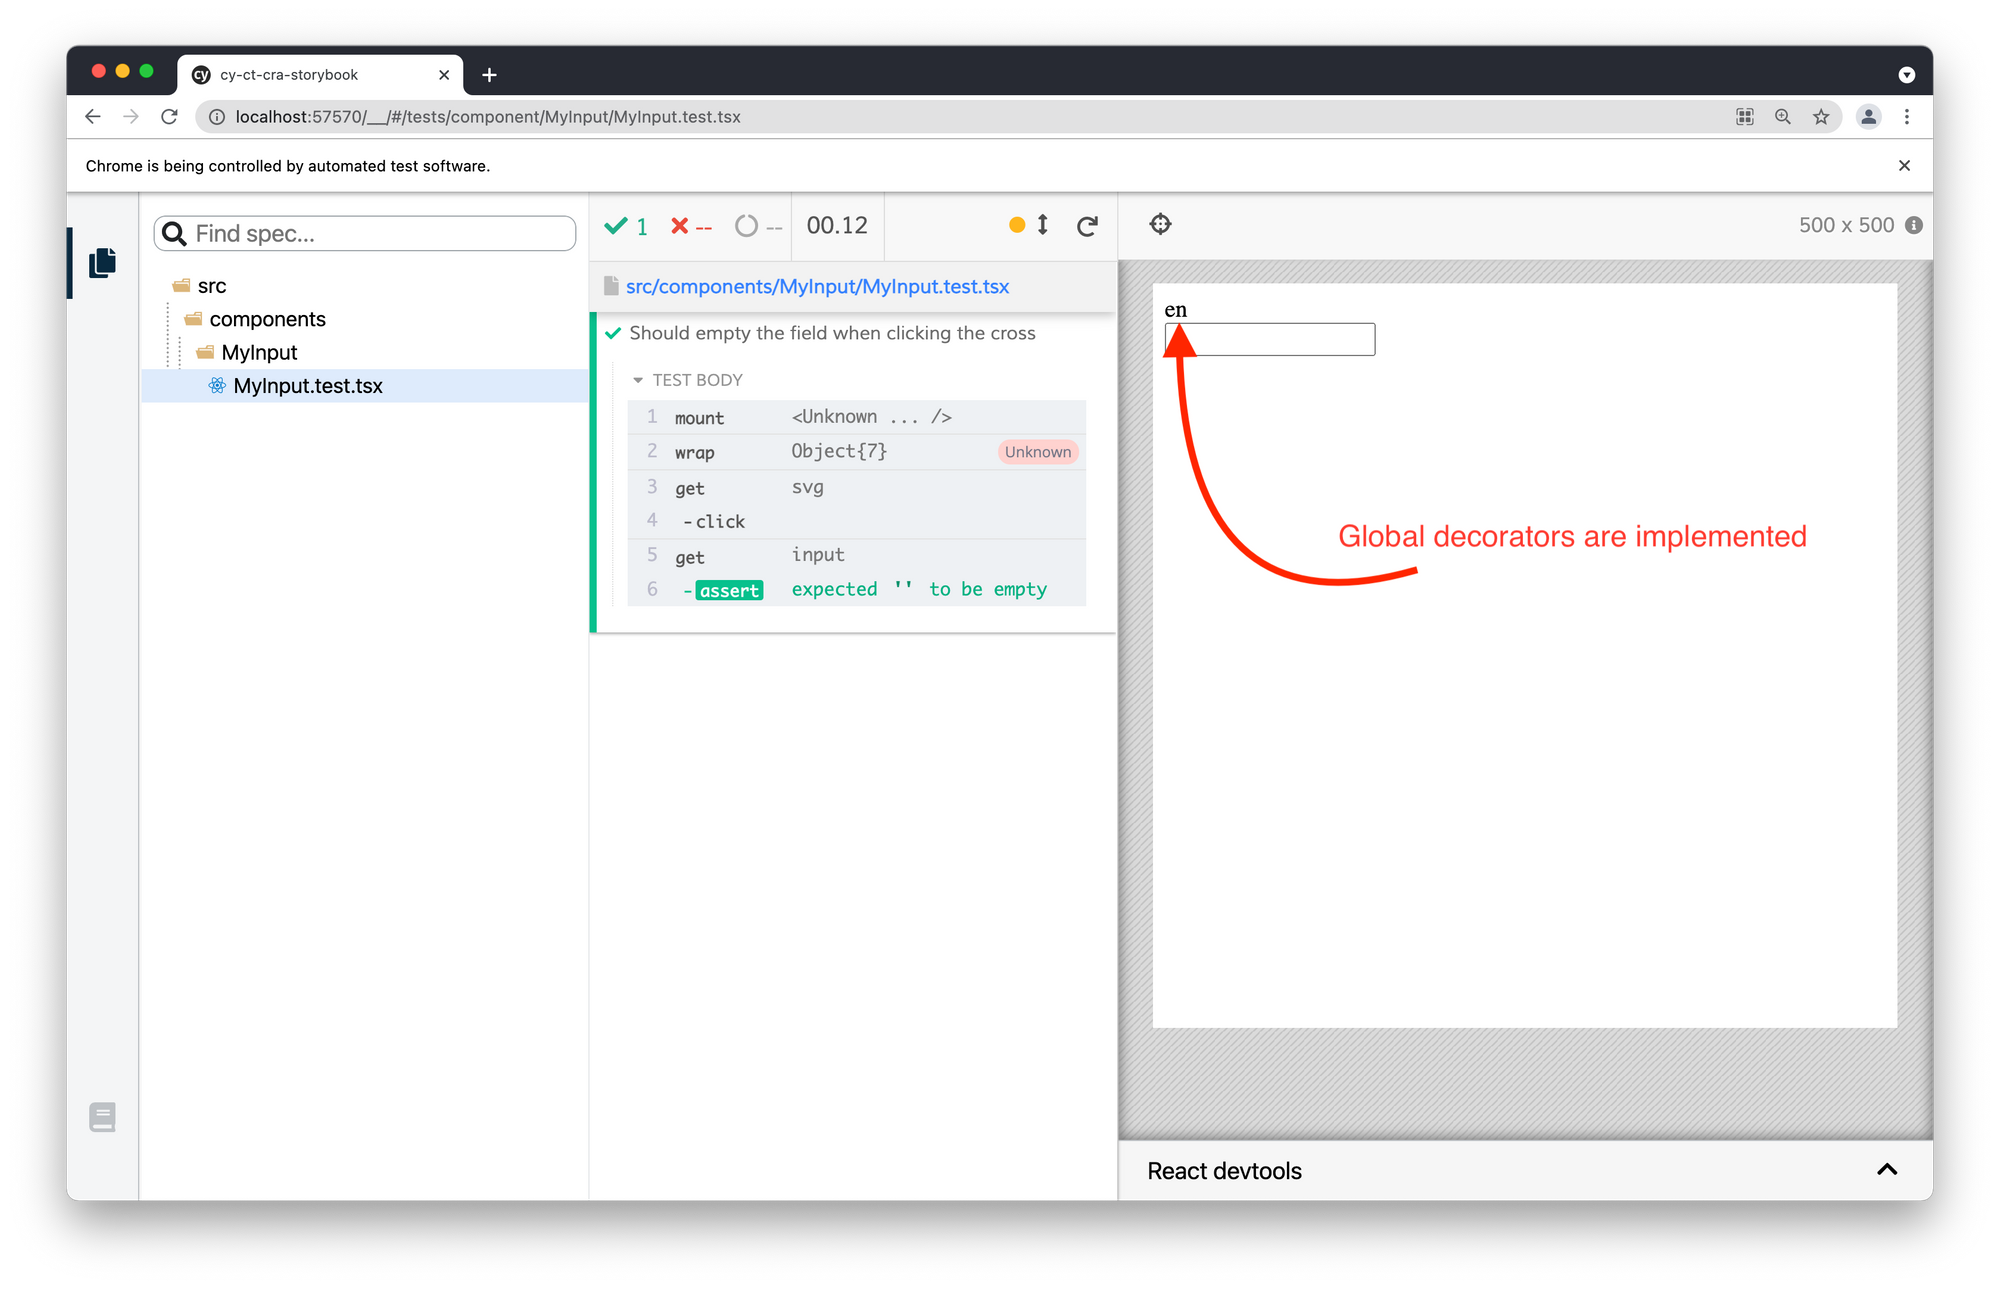The image size is (2000, 1289).
Task: Click the specs list files icon
Action: pyautogui.click(x=102, y=263)
